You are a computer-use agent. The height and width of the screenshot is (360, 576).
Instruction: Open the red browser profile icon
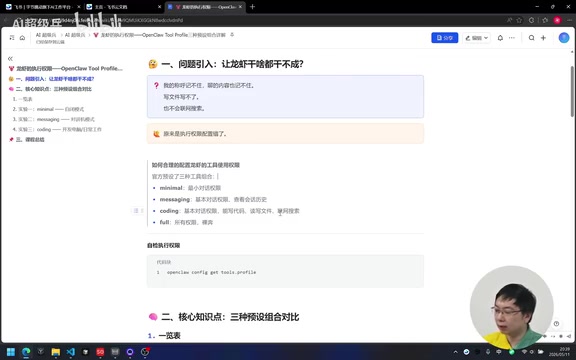point(557,20)
